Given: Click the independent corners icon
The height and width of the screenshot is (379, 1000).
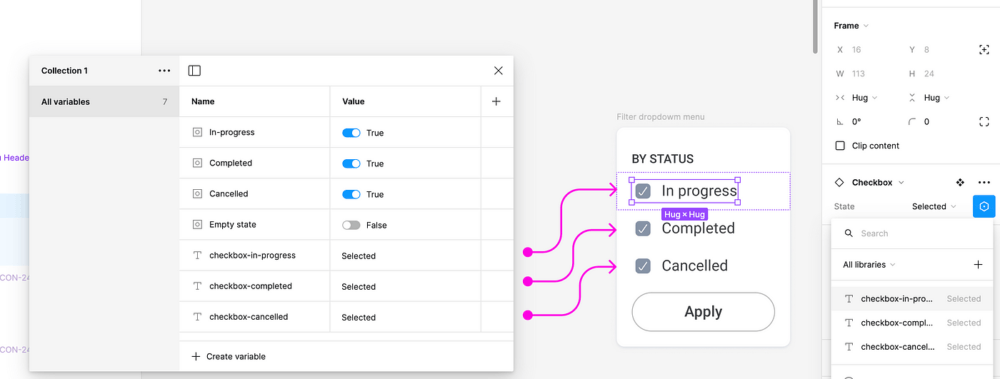Looking at the screenshot, I should click(984, 121).
